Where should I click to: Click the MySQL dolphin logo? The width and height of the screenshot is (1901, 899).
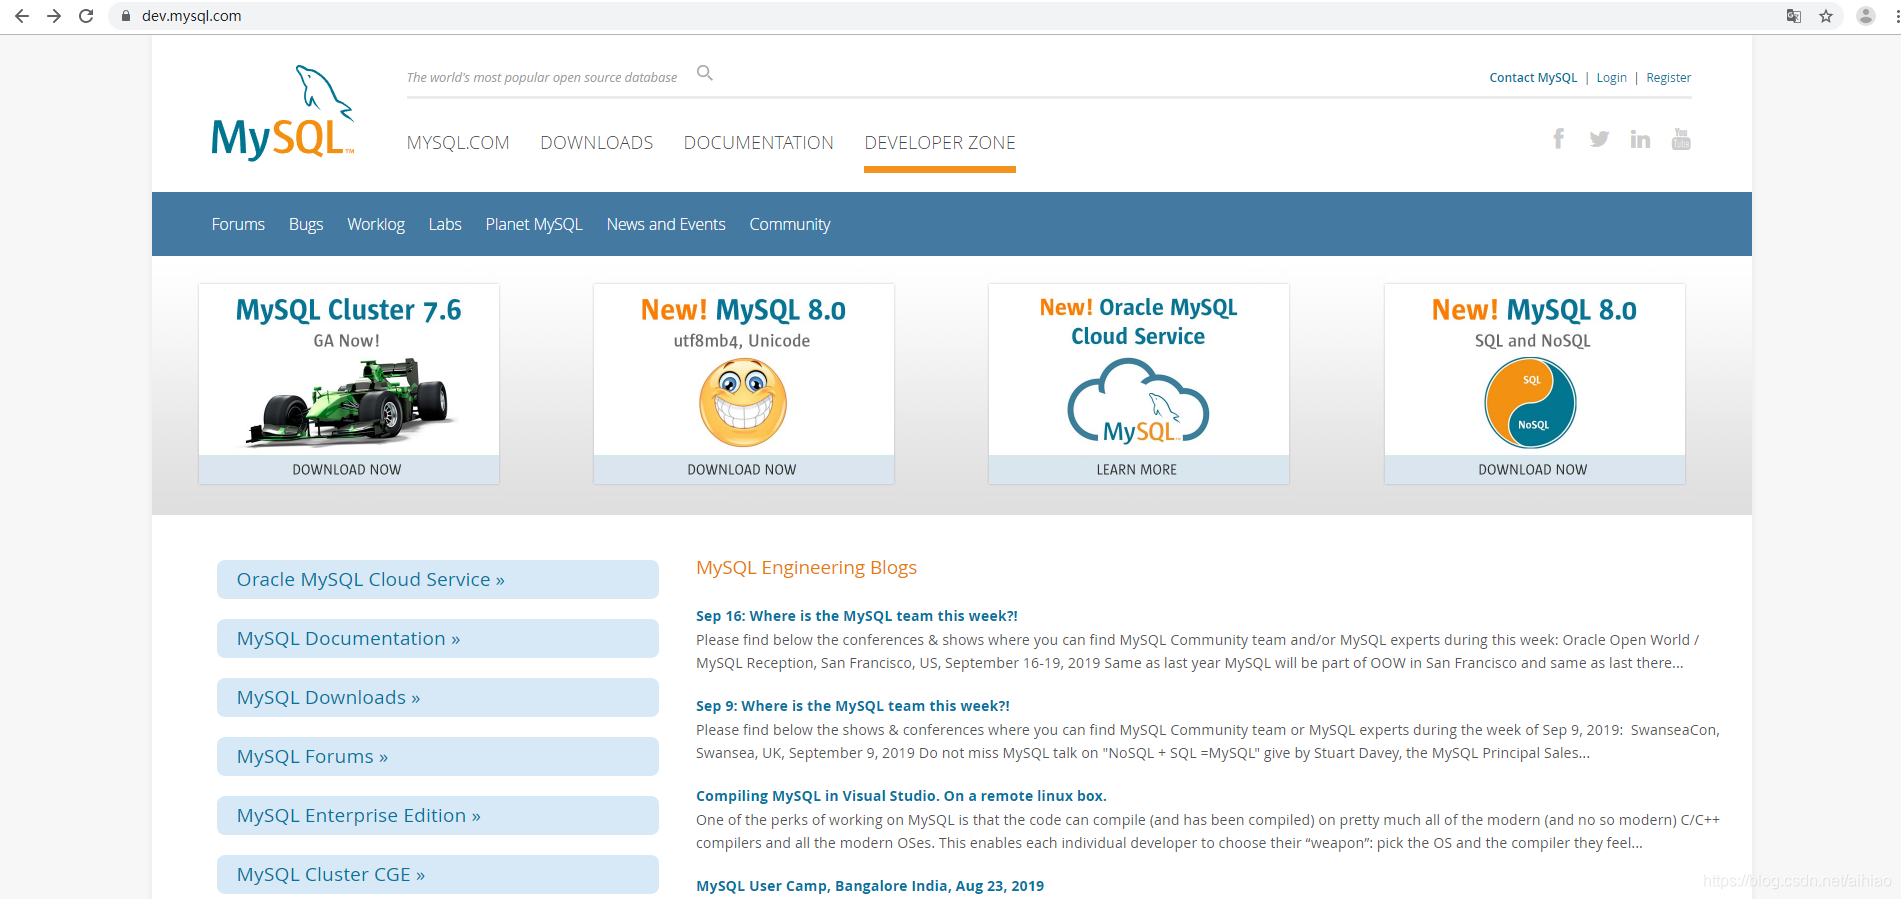pyautogui.click(x=283, y=112)
